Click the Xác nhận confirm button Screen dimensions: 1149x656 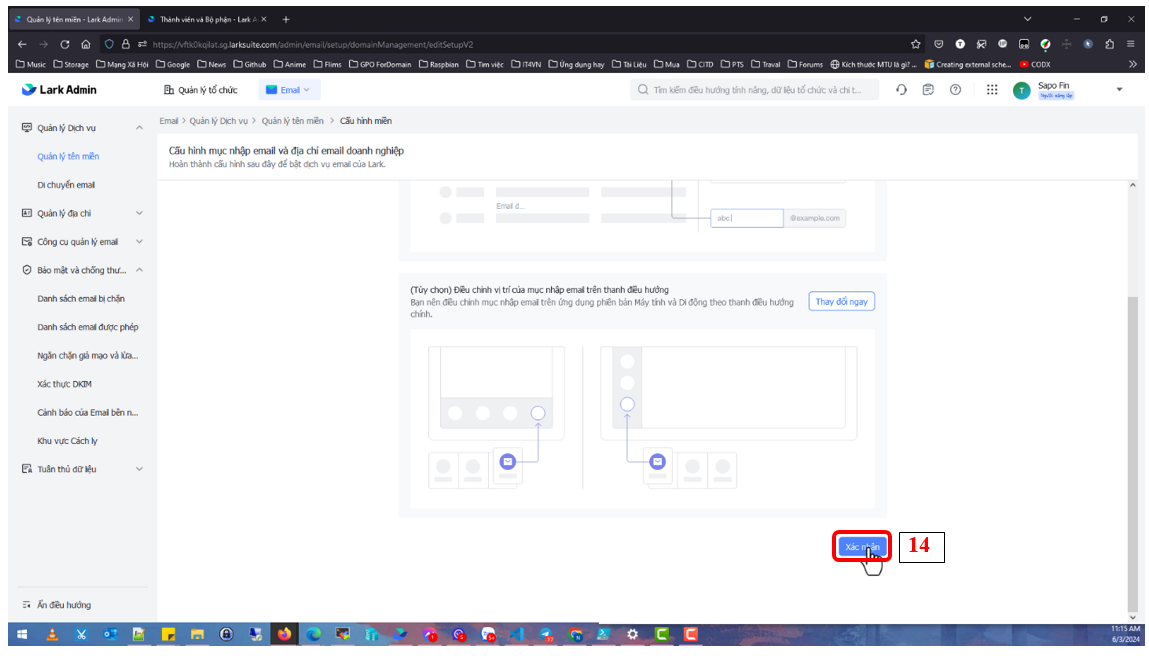point(862,547)
